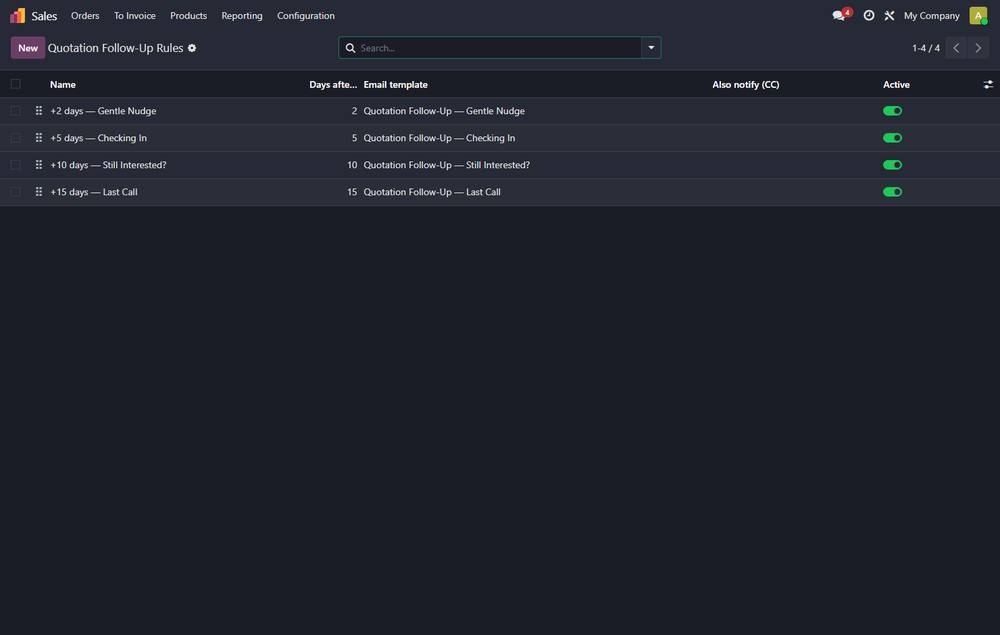Viewport: 1000px width, 635px height.
Task: Select all records header checkbox
Action: pyautogui.click(x=16, y=84)
